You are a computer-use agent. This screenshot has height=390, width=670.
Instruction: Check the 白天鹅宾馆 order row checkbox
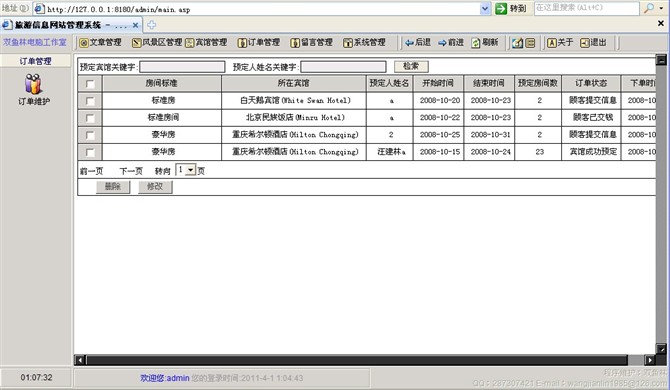(x=90, y=101)
